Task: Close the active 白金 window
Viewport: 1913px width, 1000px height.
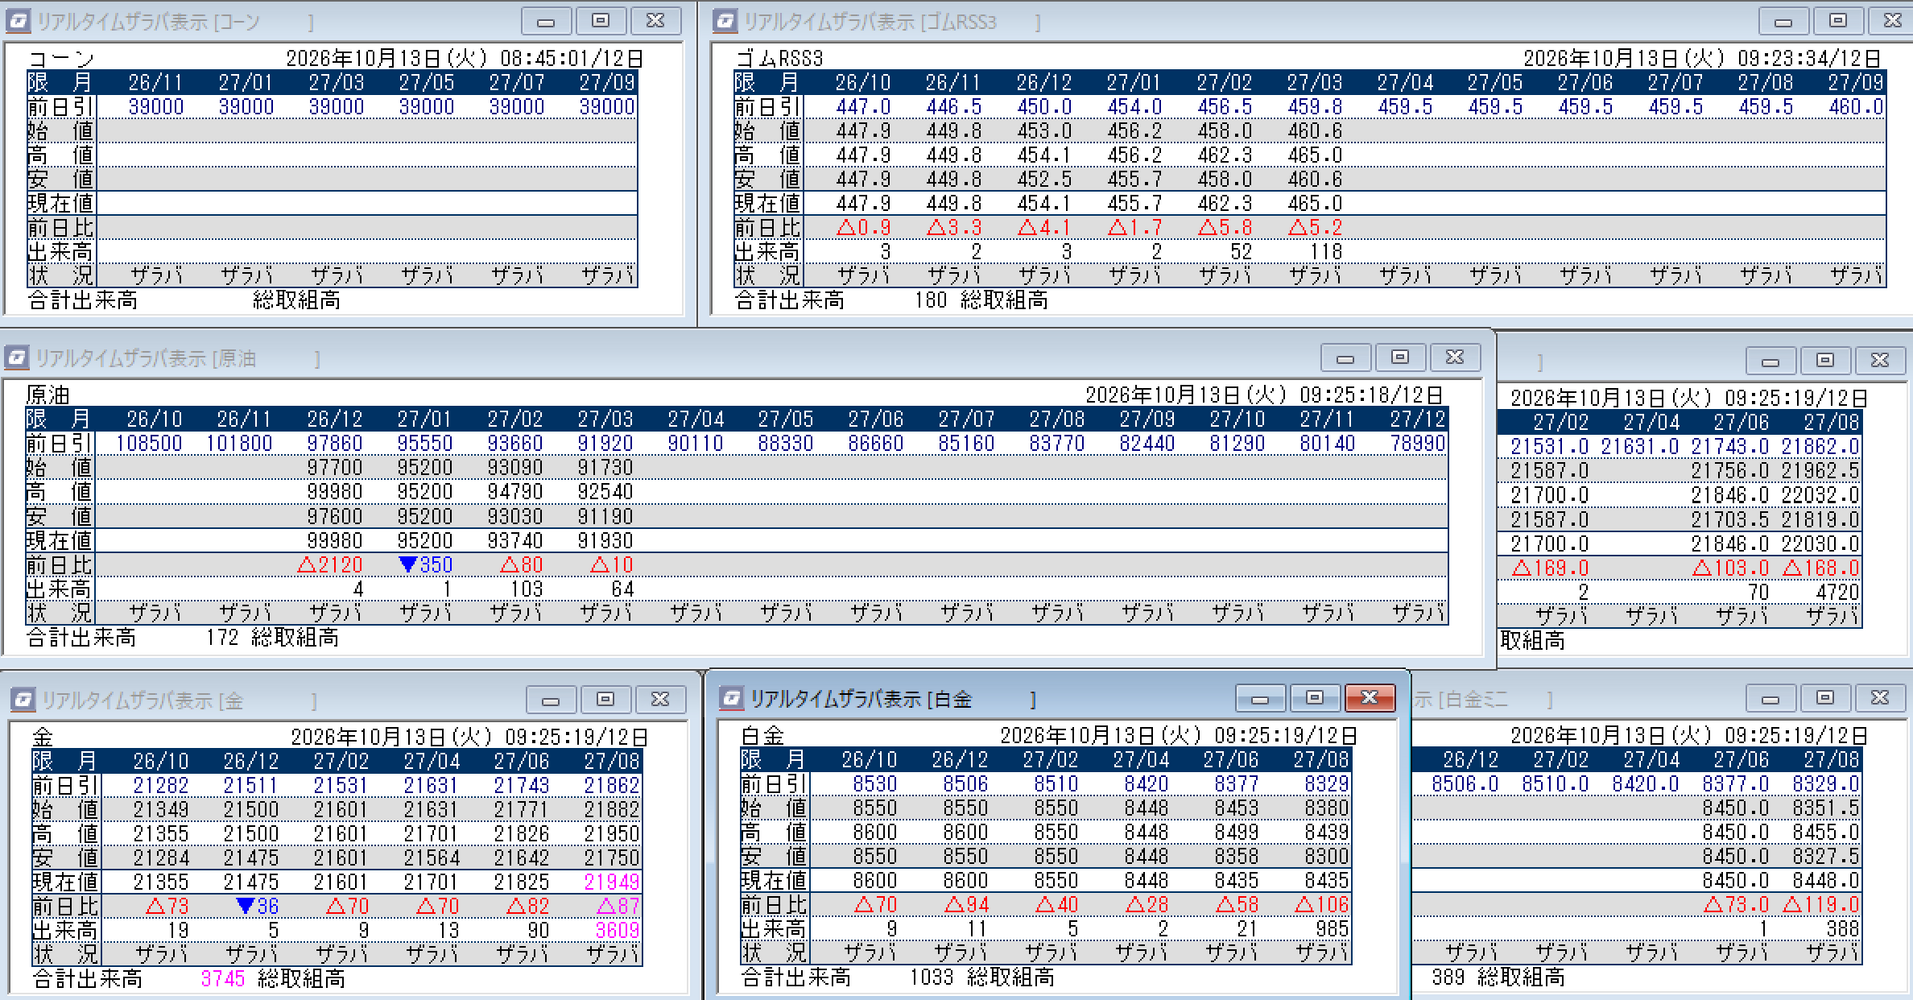Action: click(1369, 697)
